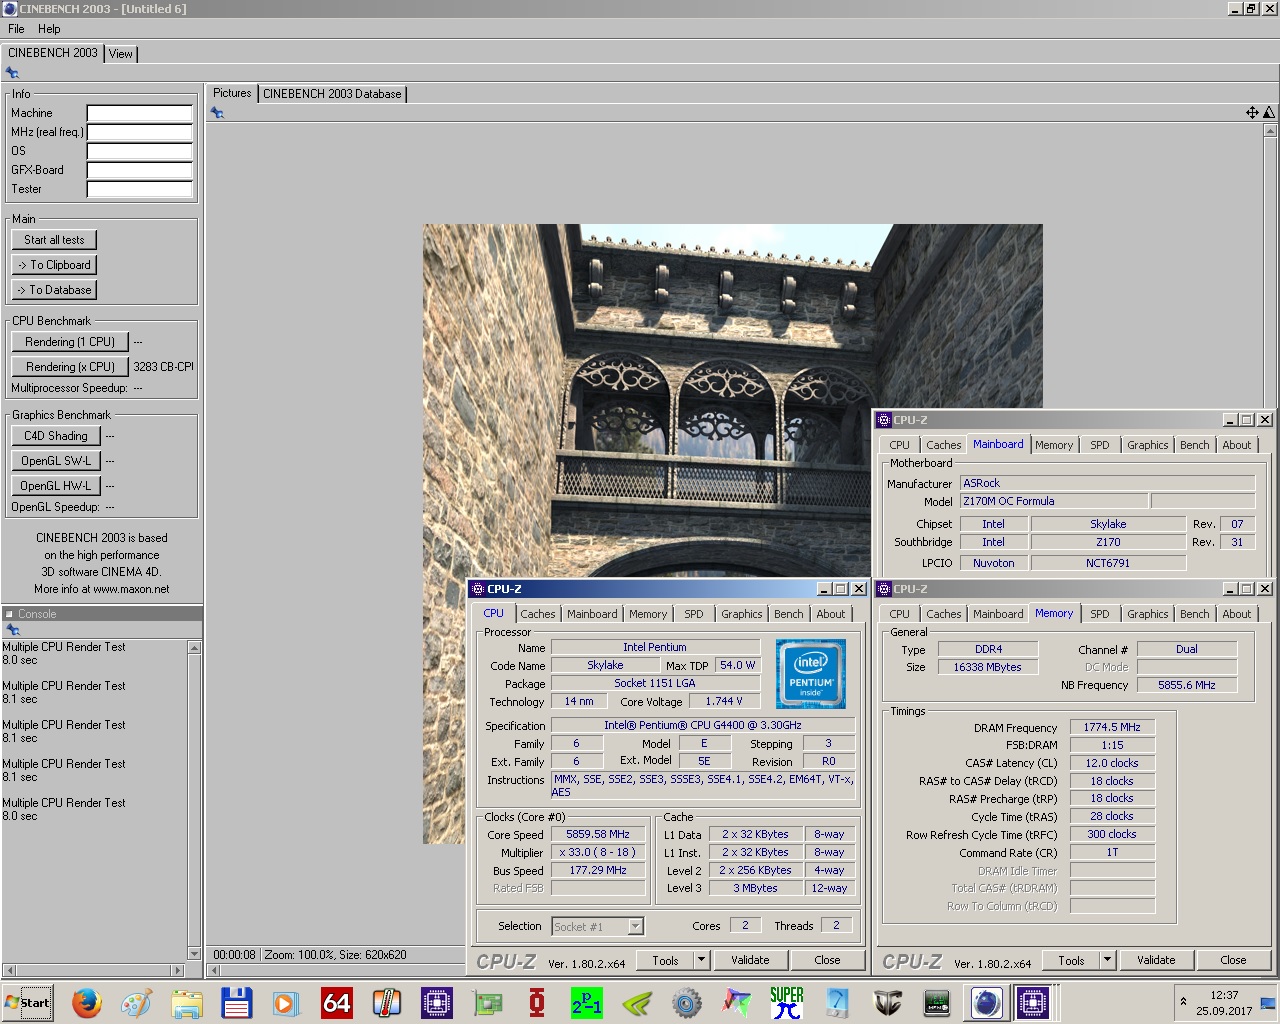1280x1024 pixels.
Task: Open the multicolored arrow taskbar icon
Action: click(737, 1002)
